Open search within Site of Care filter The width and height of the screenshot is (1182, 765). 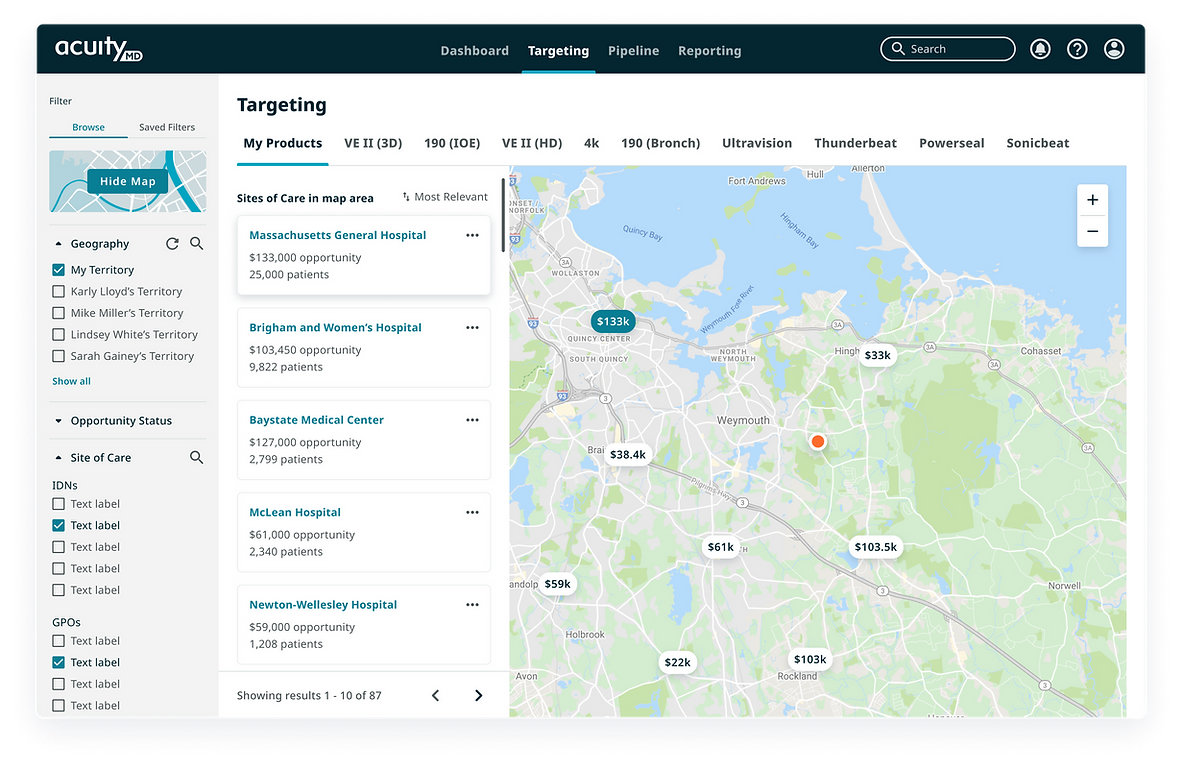tap(197, 457)
